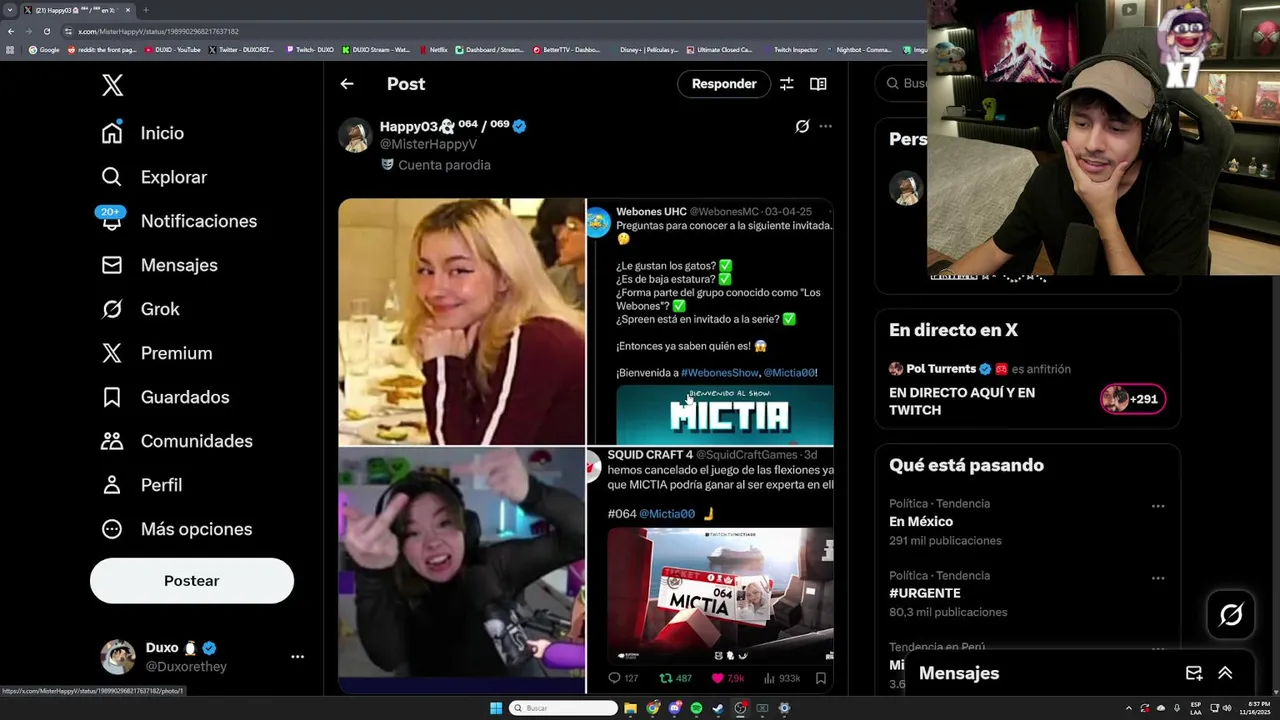Click the Windows Start button
1280x720 pixels.
[x=496, y=708]
